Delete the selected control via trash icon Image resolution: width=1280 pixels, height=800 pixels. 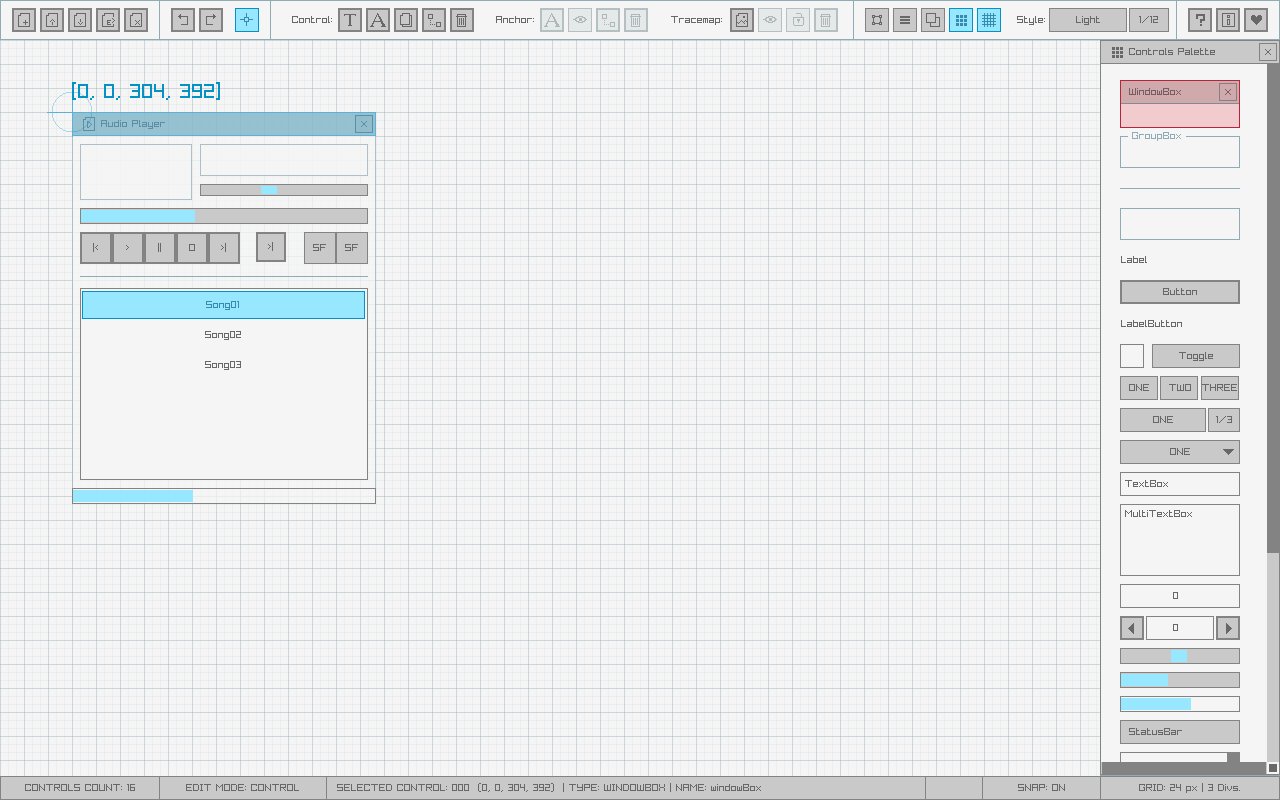(462, 19)
